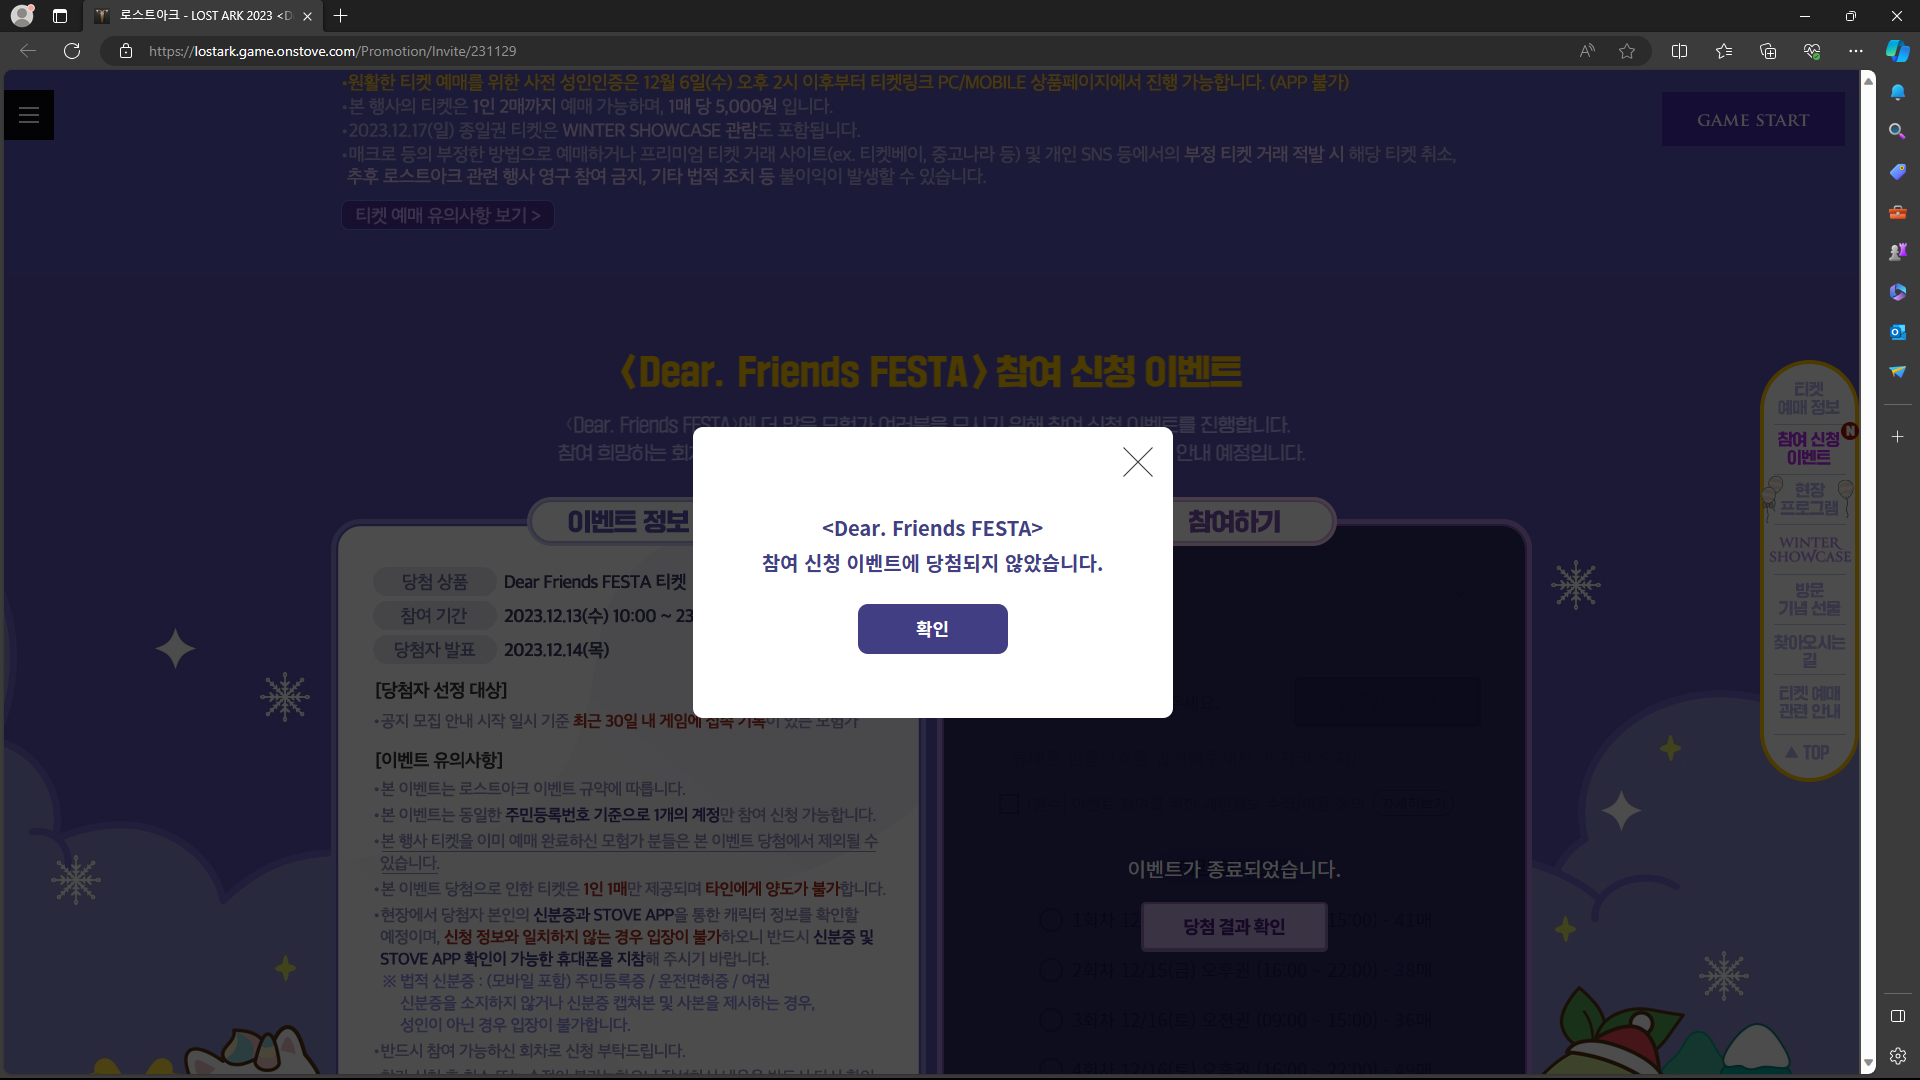Select the 참여 신청 이벤트 side nav item
This screenshot has width=1920, height=1080.
1808,448
